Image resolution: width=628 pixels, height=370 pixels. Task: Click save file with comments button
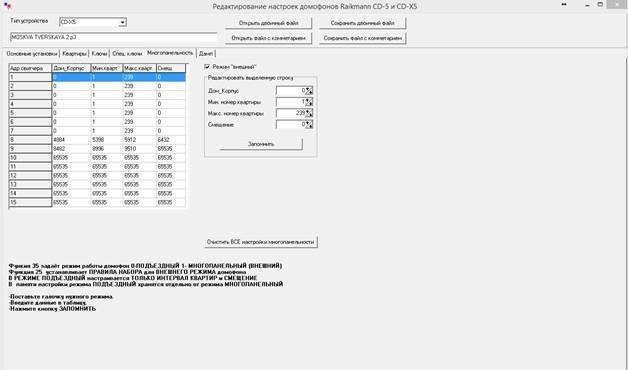point(362,38)
